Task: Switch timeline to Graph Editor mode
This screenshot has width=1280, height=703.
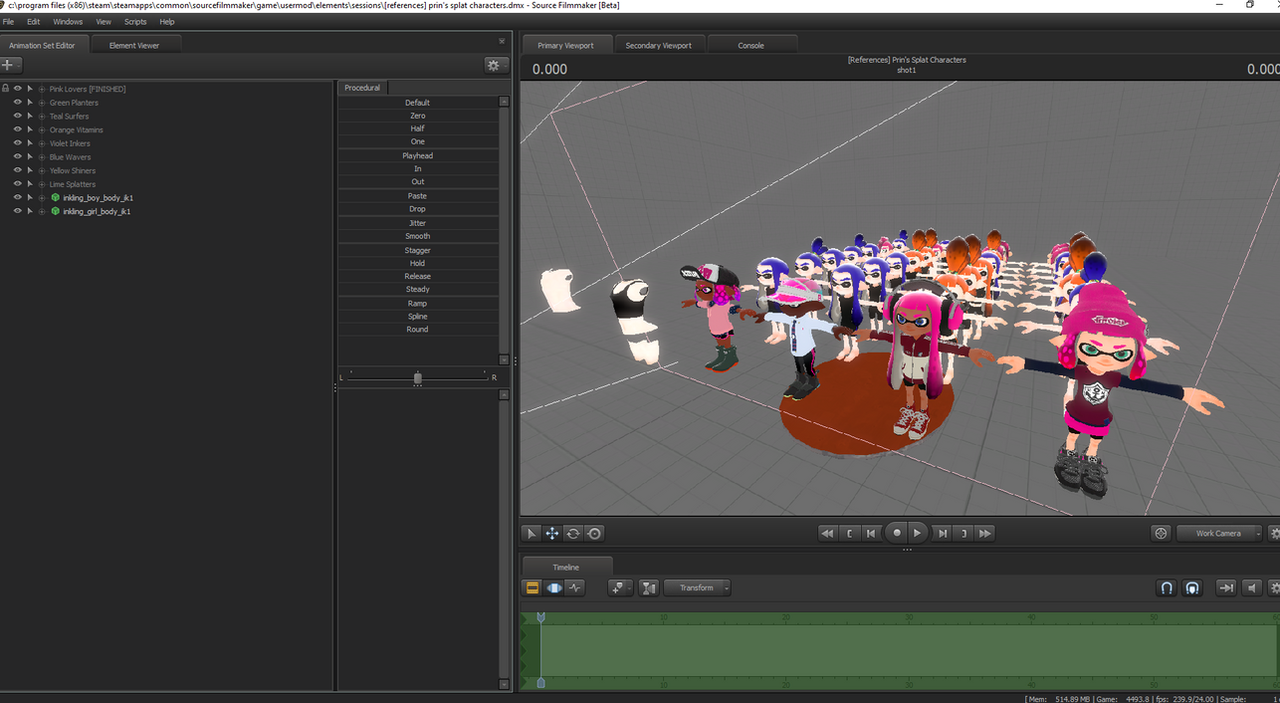Action: click(575, 588)
